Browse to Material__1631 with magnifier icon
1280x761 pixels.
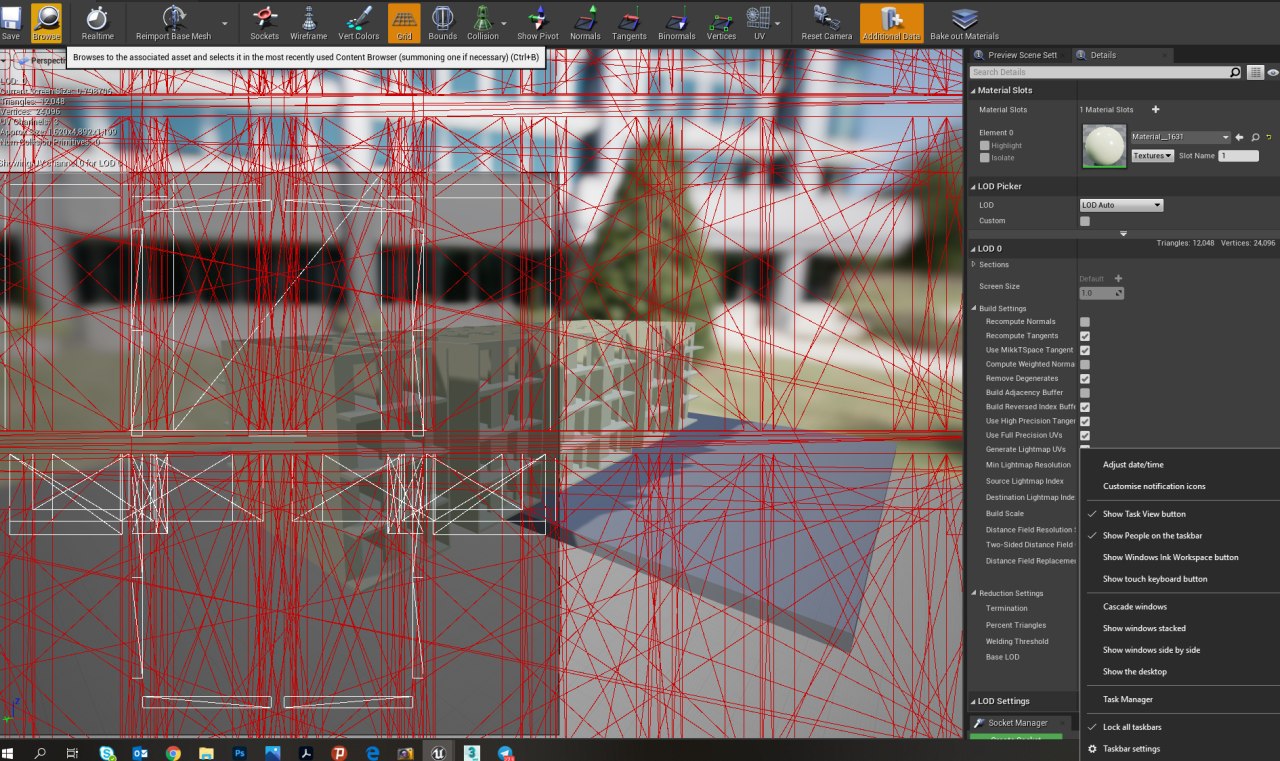coord(1254,137)
